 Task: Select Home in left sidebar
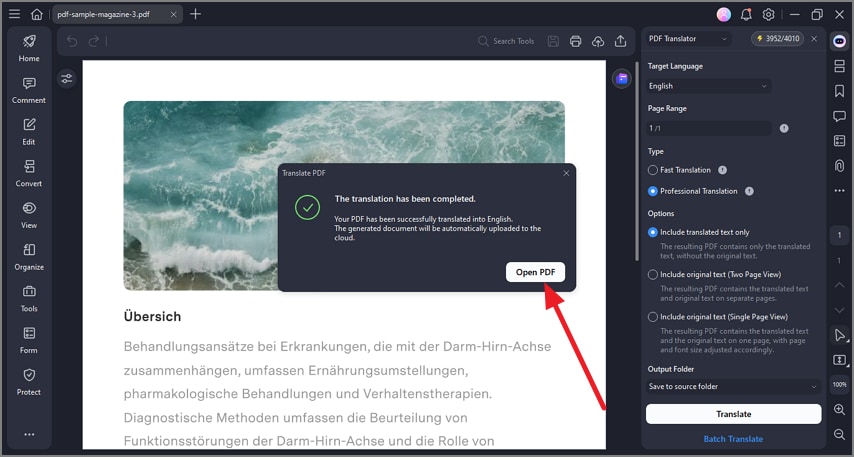click(29, 48)
